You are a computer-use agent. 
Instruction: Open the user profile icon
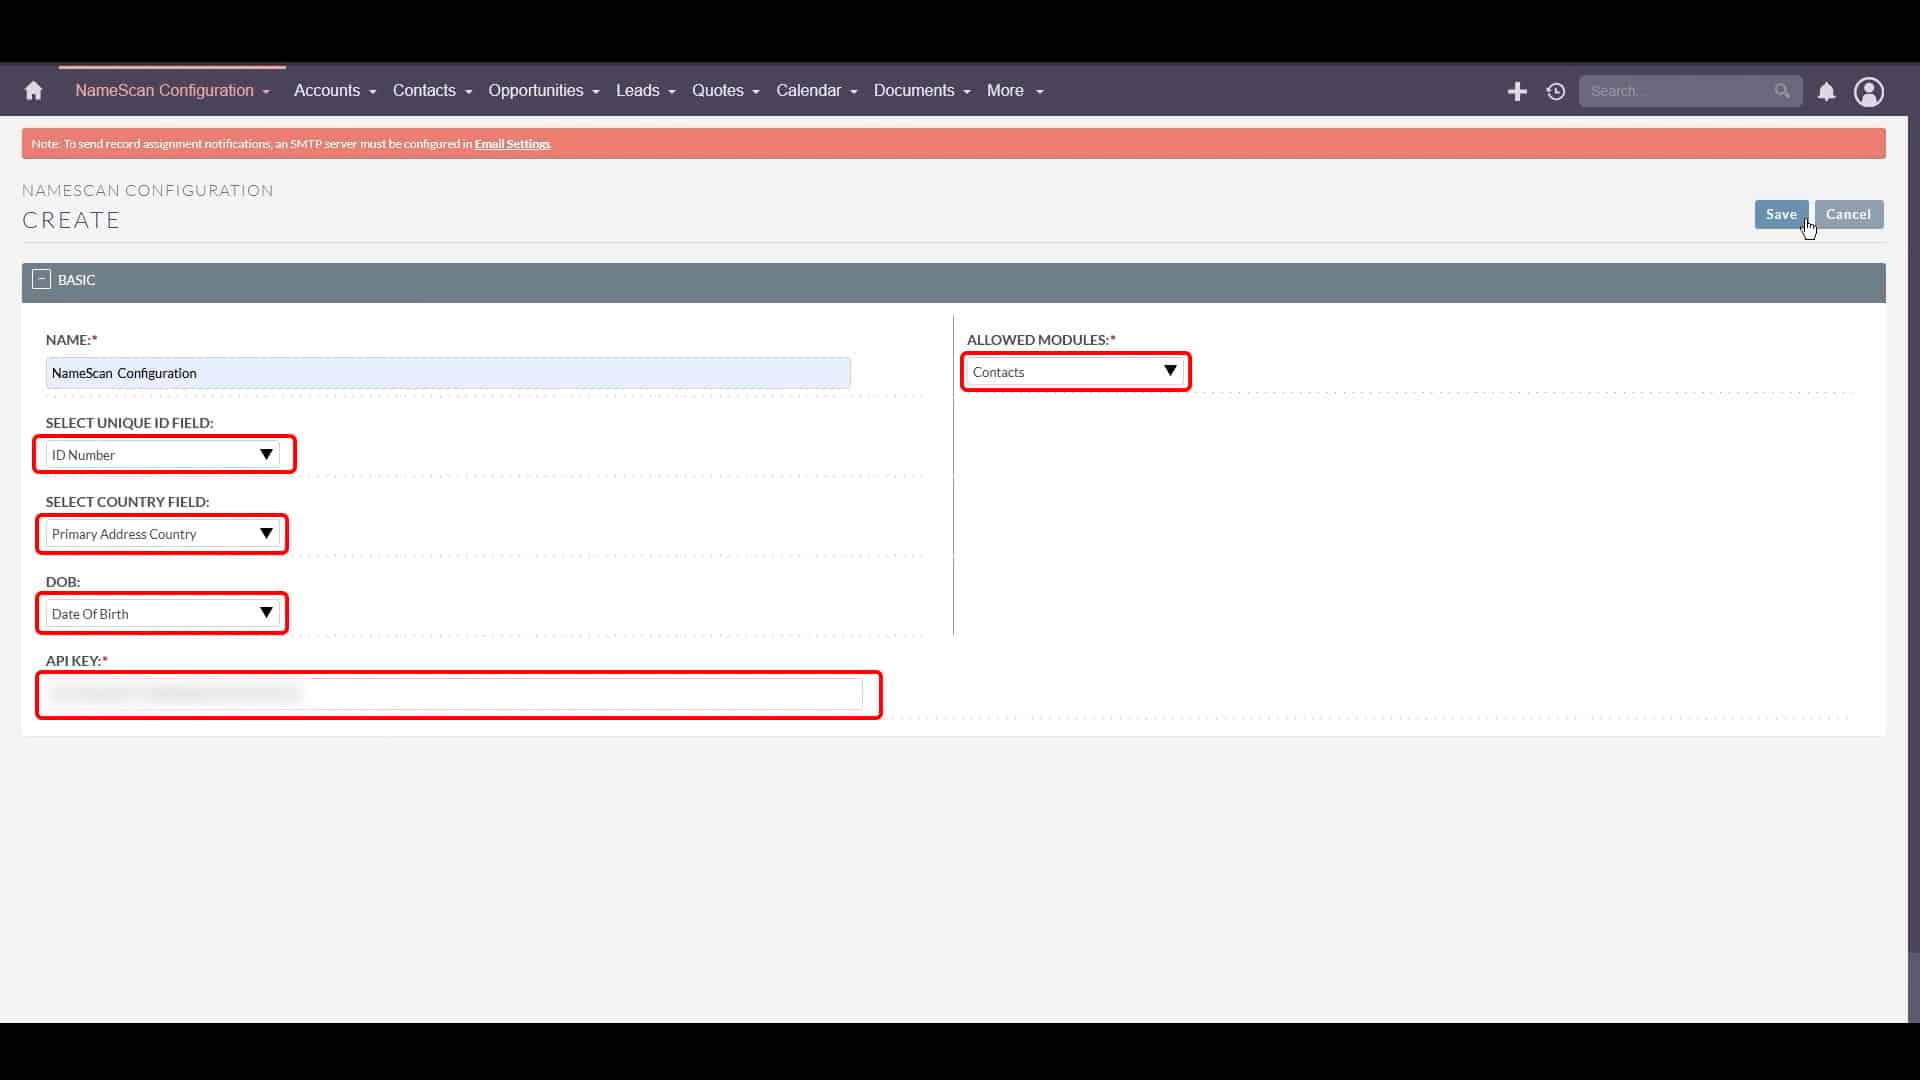[x=1869, y=92]
